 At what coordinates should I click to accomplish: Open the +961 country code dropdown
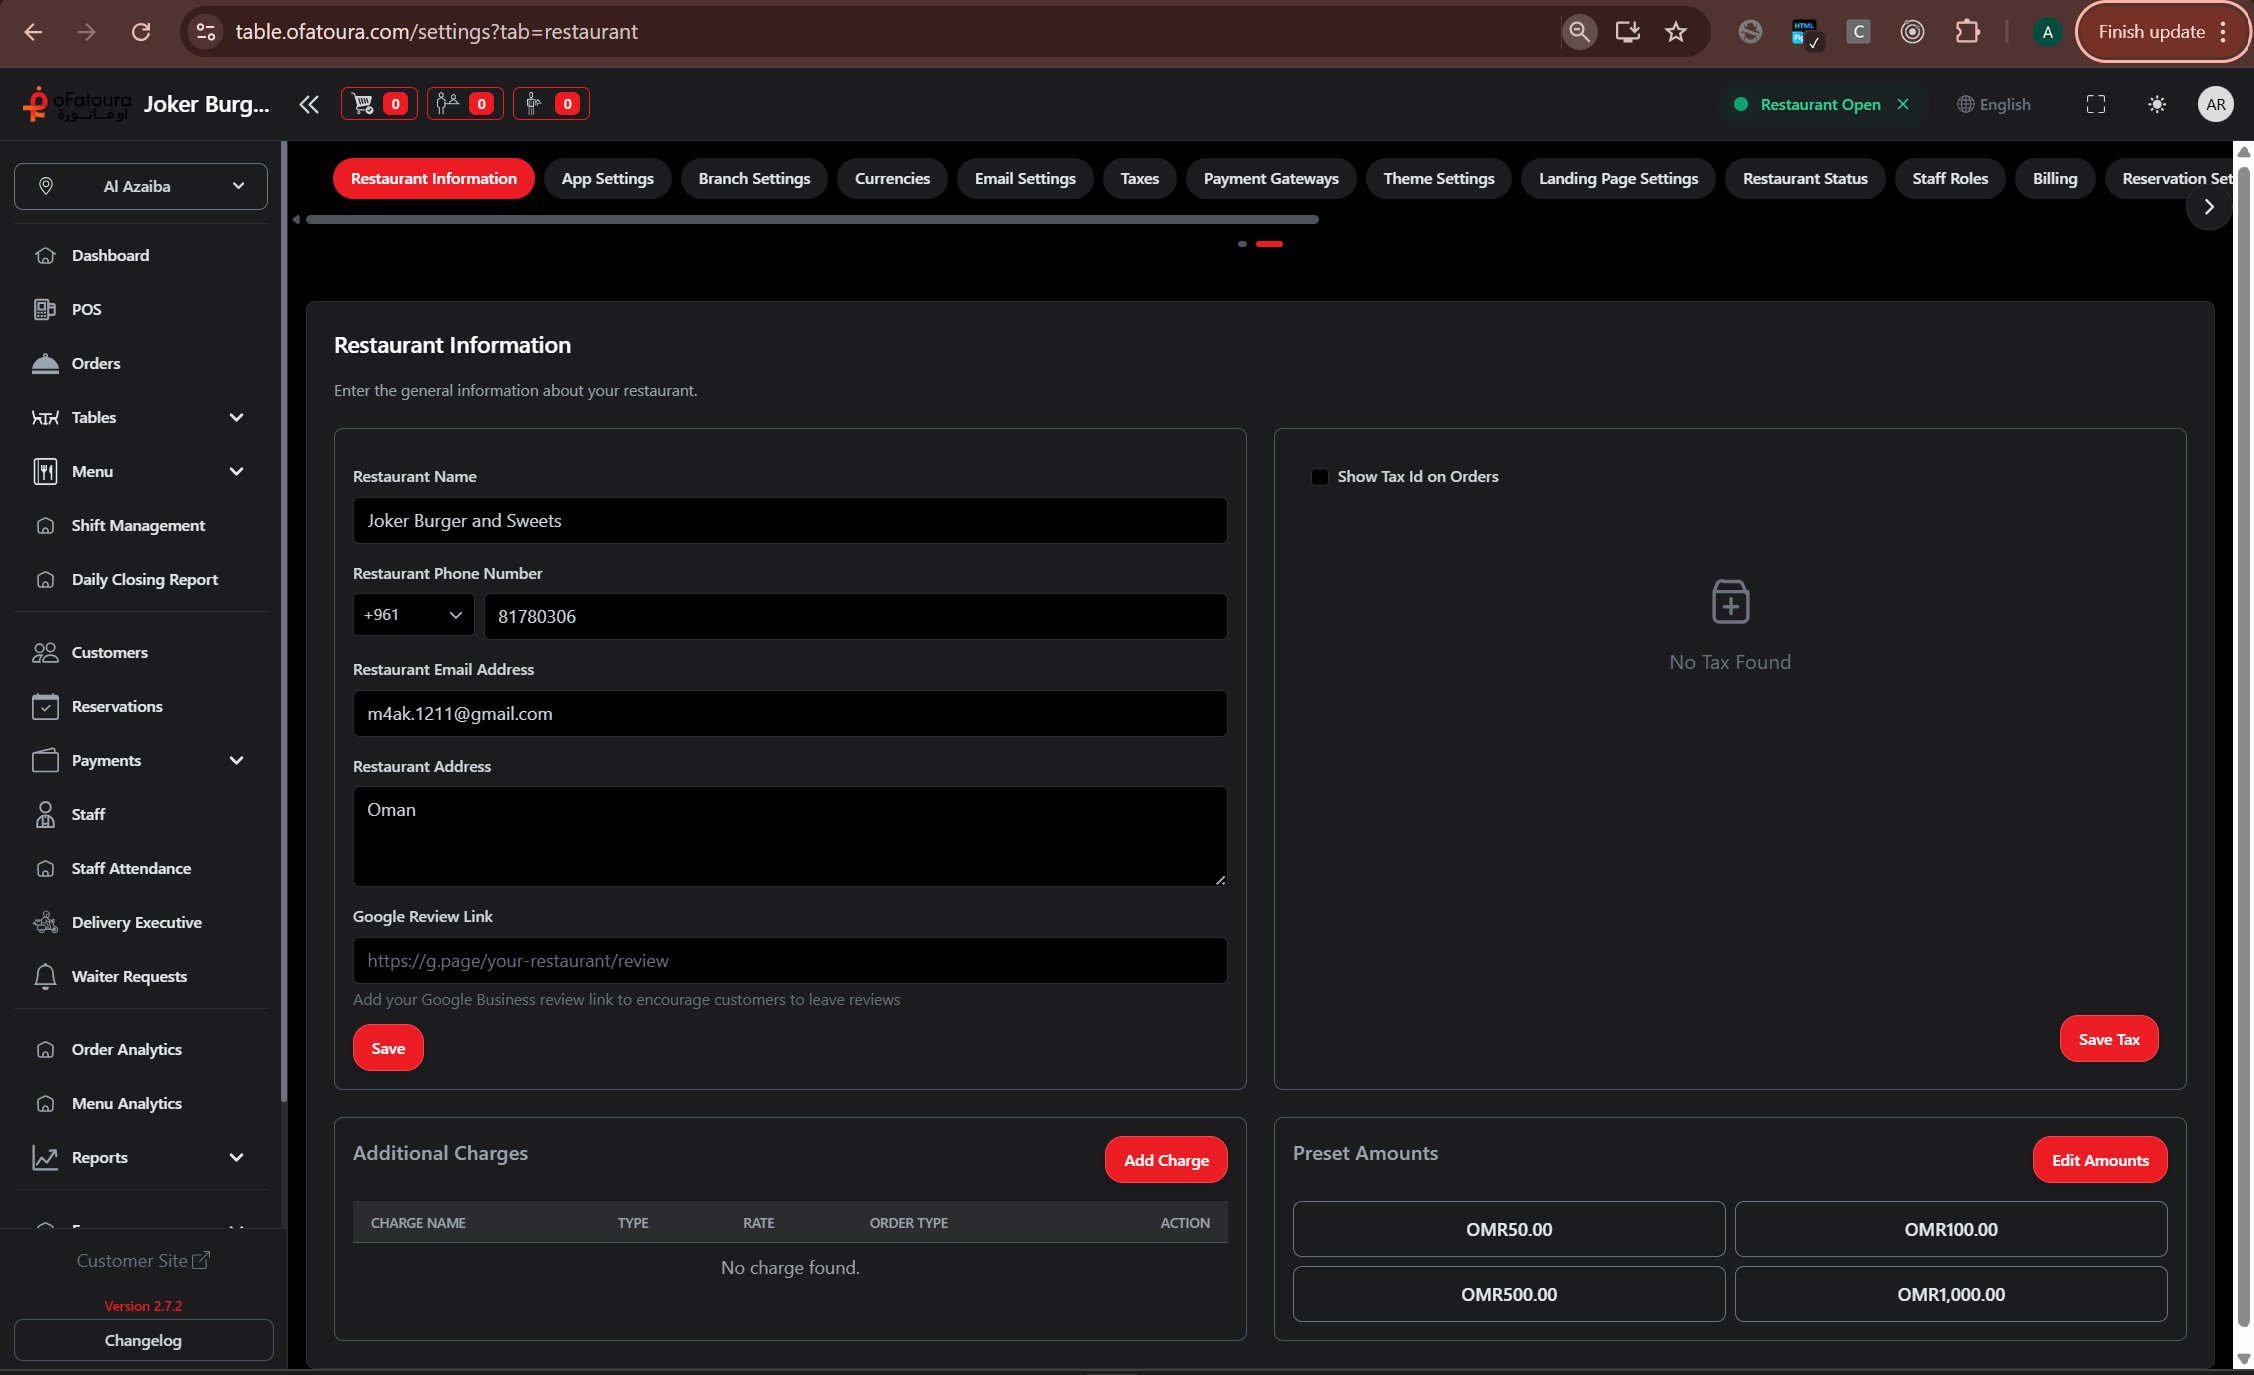413,615
